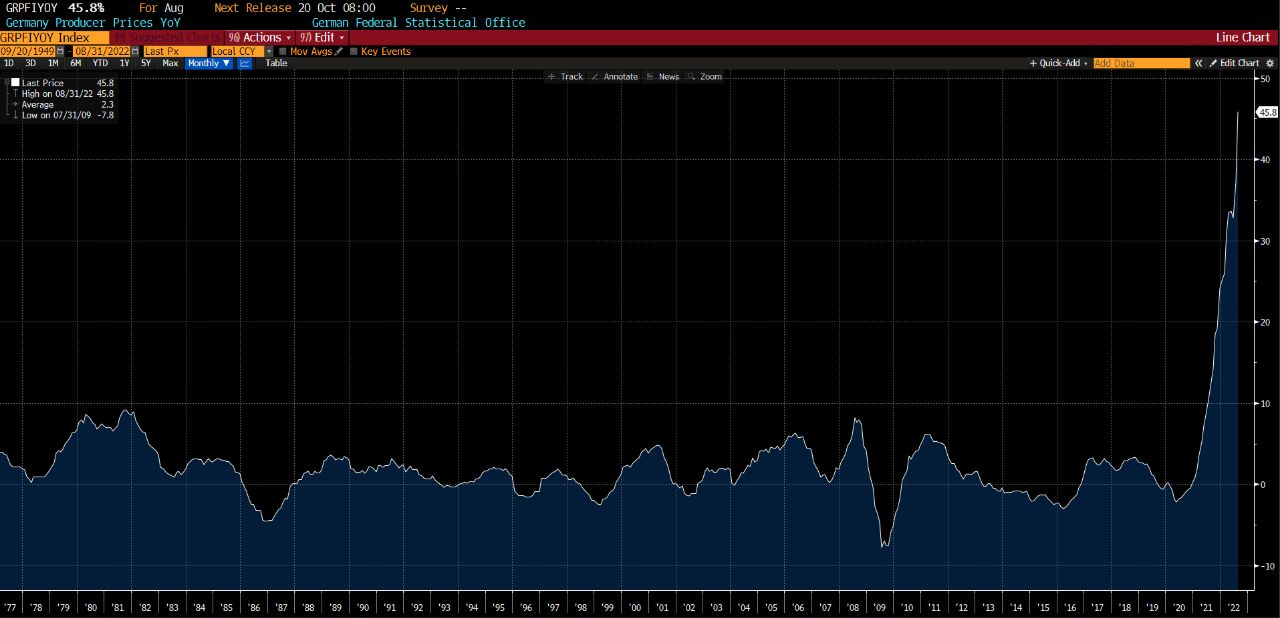This screenshot has height=618, width=1280.
Task: Open the Actions dropdown menu
Action: (260, 38)
